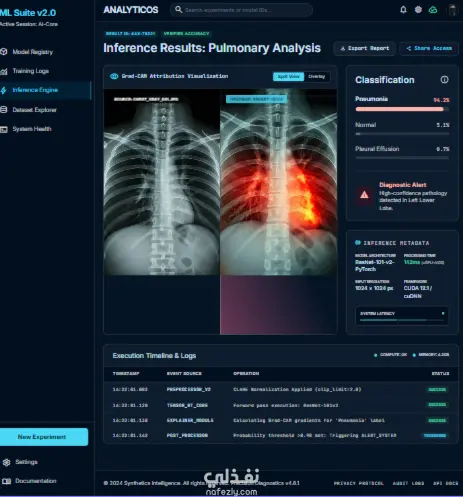Click the download icon in Export Report

tap(343, 49)
